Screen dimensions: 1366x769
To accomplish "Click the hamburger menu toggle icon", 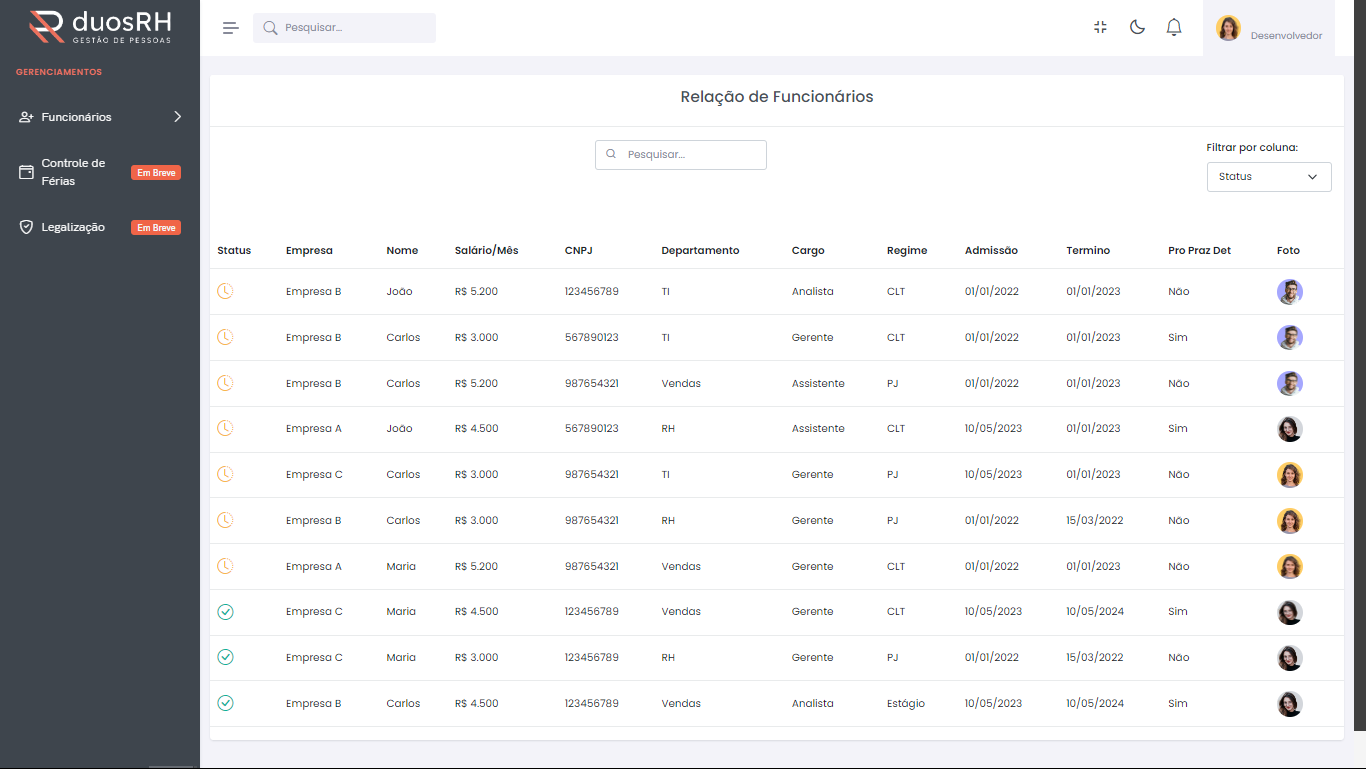I will (230, 28).
